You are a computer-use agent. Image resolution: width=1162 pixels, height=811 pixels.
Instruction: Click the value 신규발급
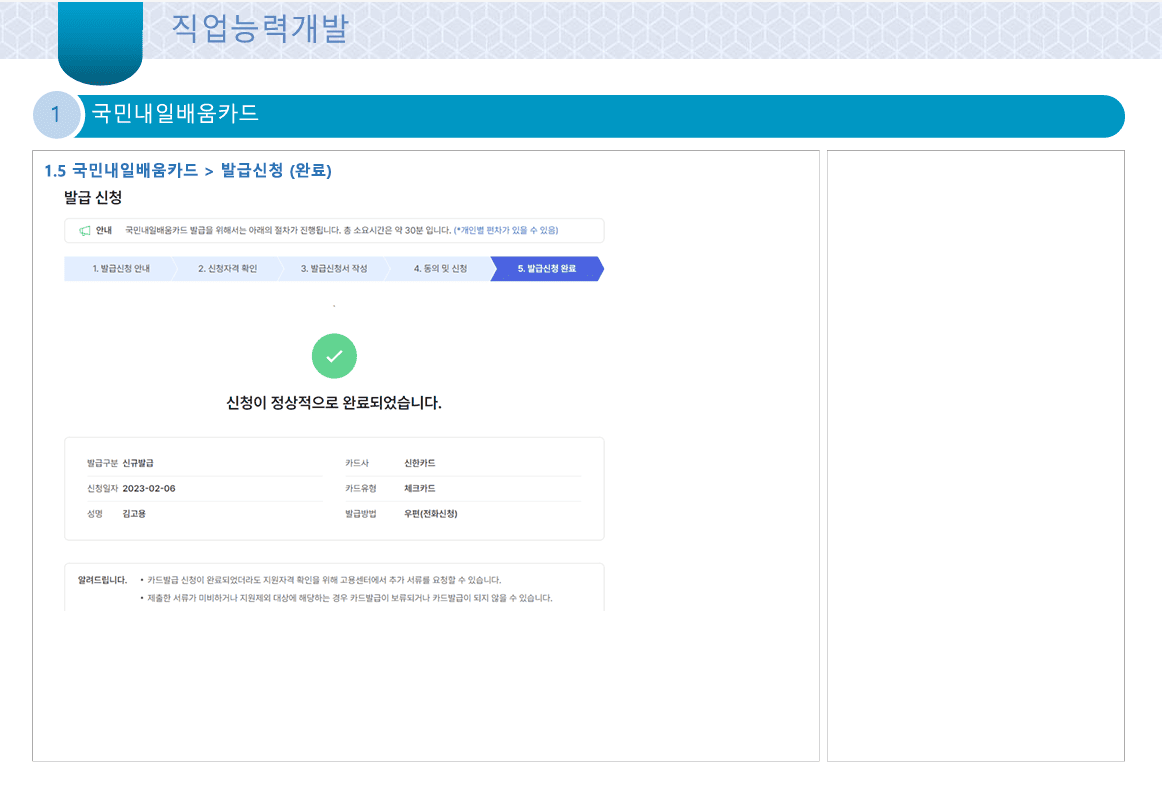point(138,463)
